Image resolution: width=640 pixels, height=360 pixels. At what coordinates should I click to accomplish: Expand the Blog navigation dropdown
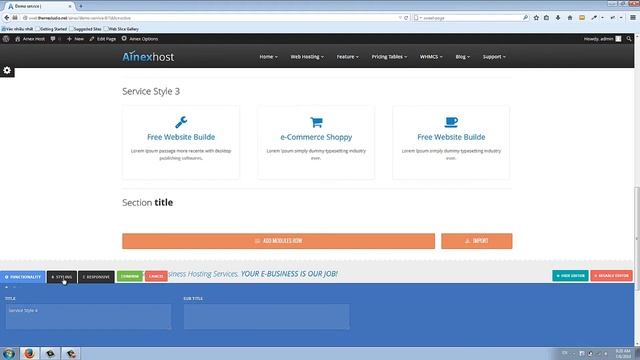point(462,57)
